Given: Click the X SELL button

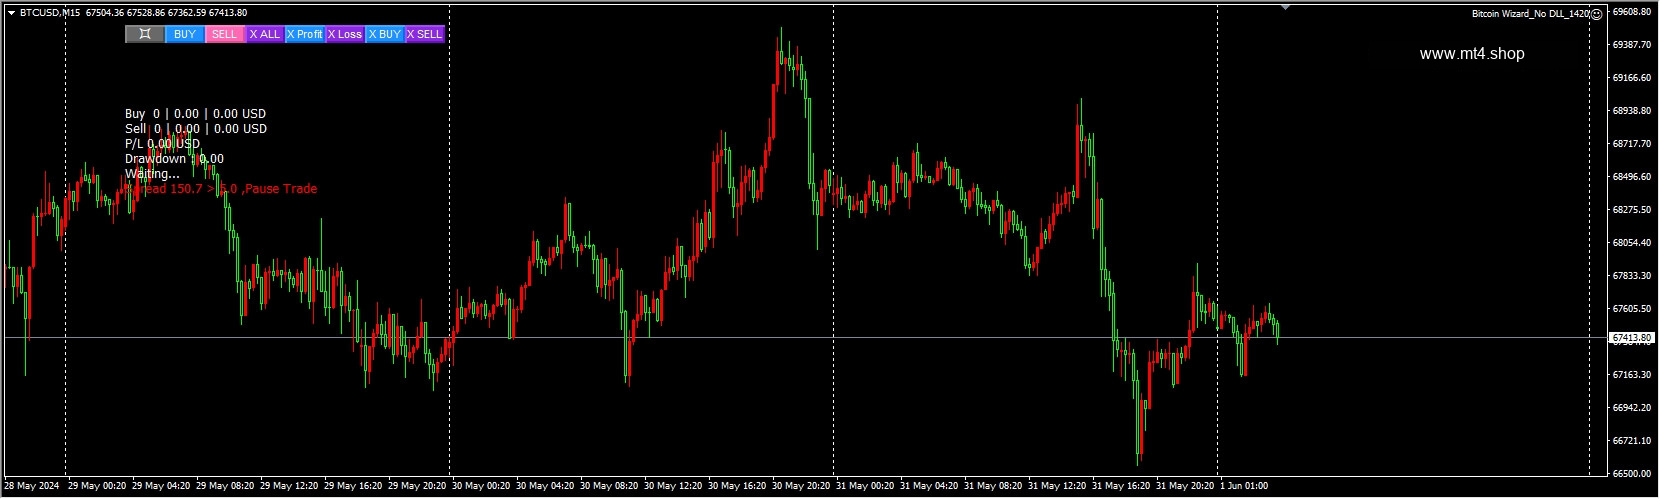Looking at the screenshot, I should tap(425, 34).
